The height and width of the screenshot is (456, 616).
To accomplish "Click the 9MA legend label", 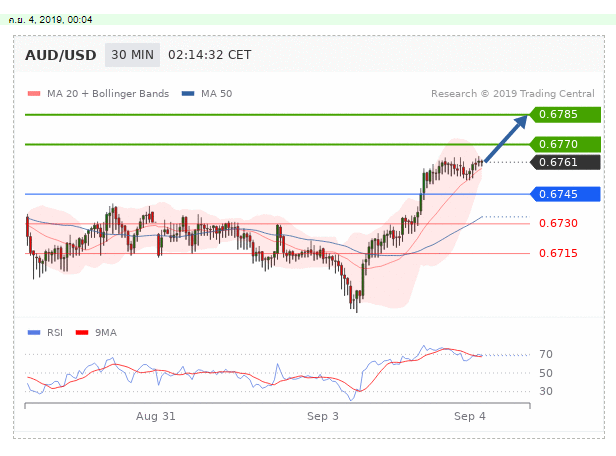I will [x=106, y=333].
